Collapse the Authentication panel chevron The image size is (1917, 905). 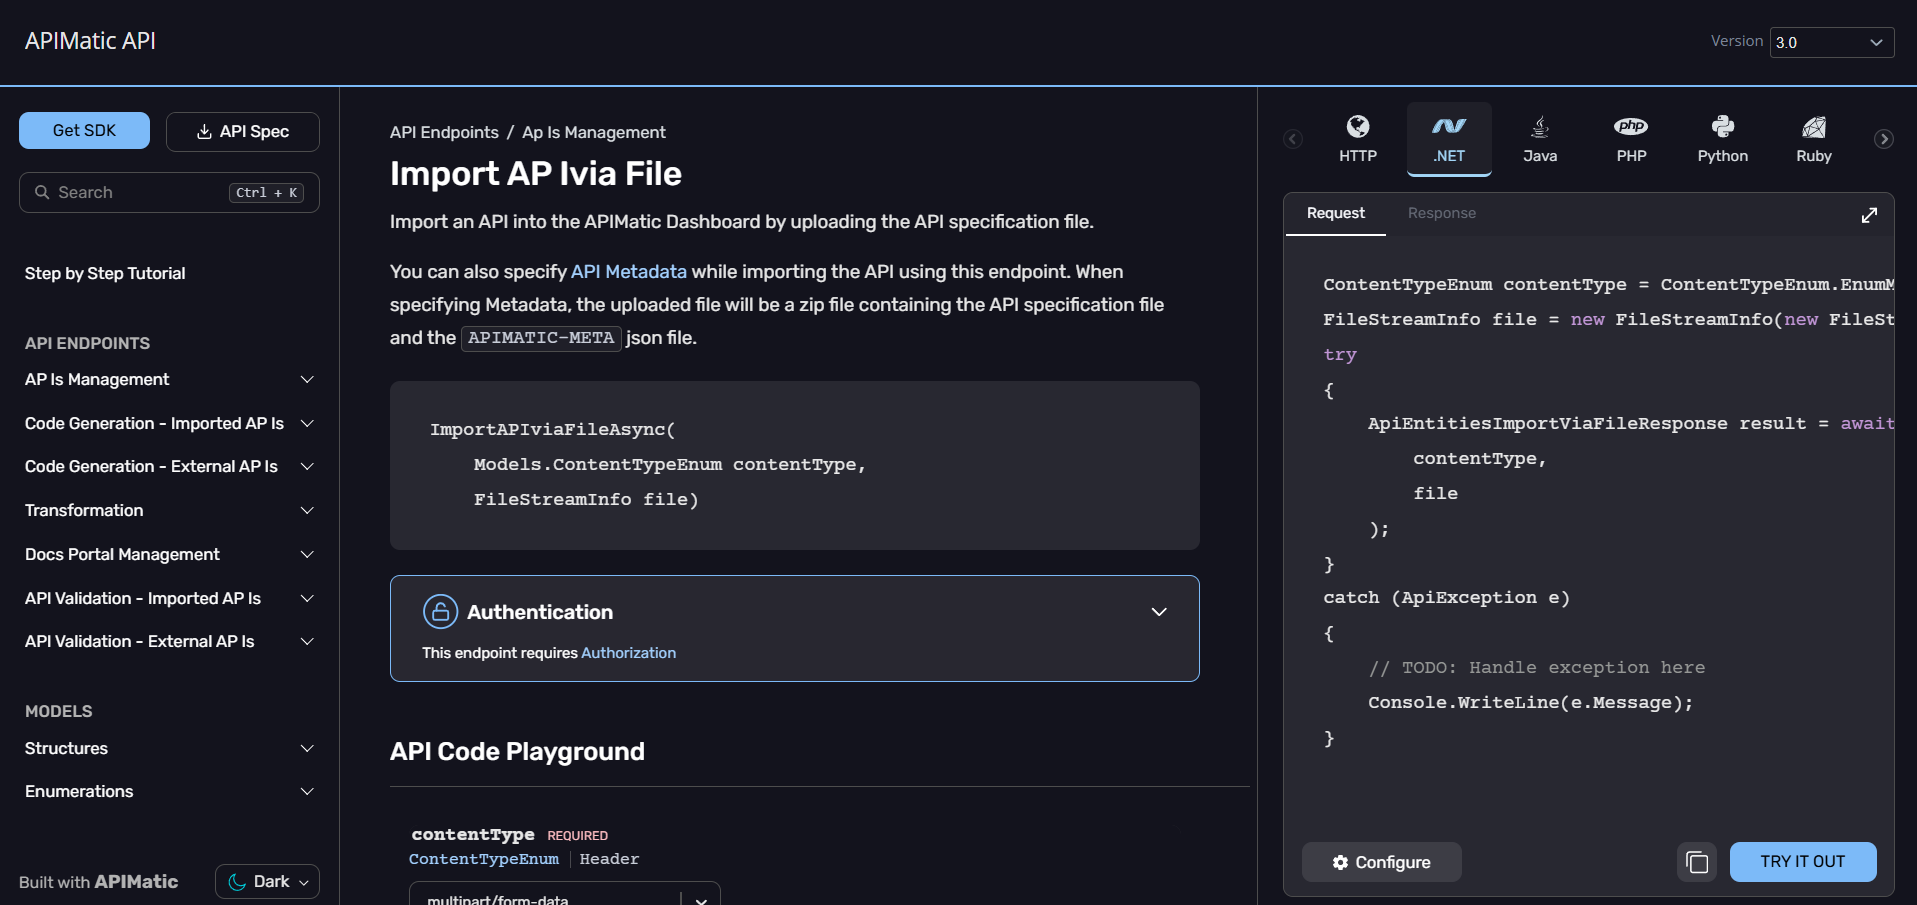pos(1159,612)
